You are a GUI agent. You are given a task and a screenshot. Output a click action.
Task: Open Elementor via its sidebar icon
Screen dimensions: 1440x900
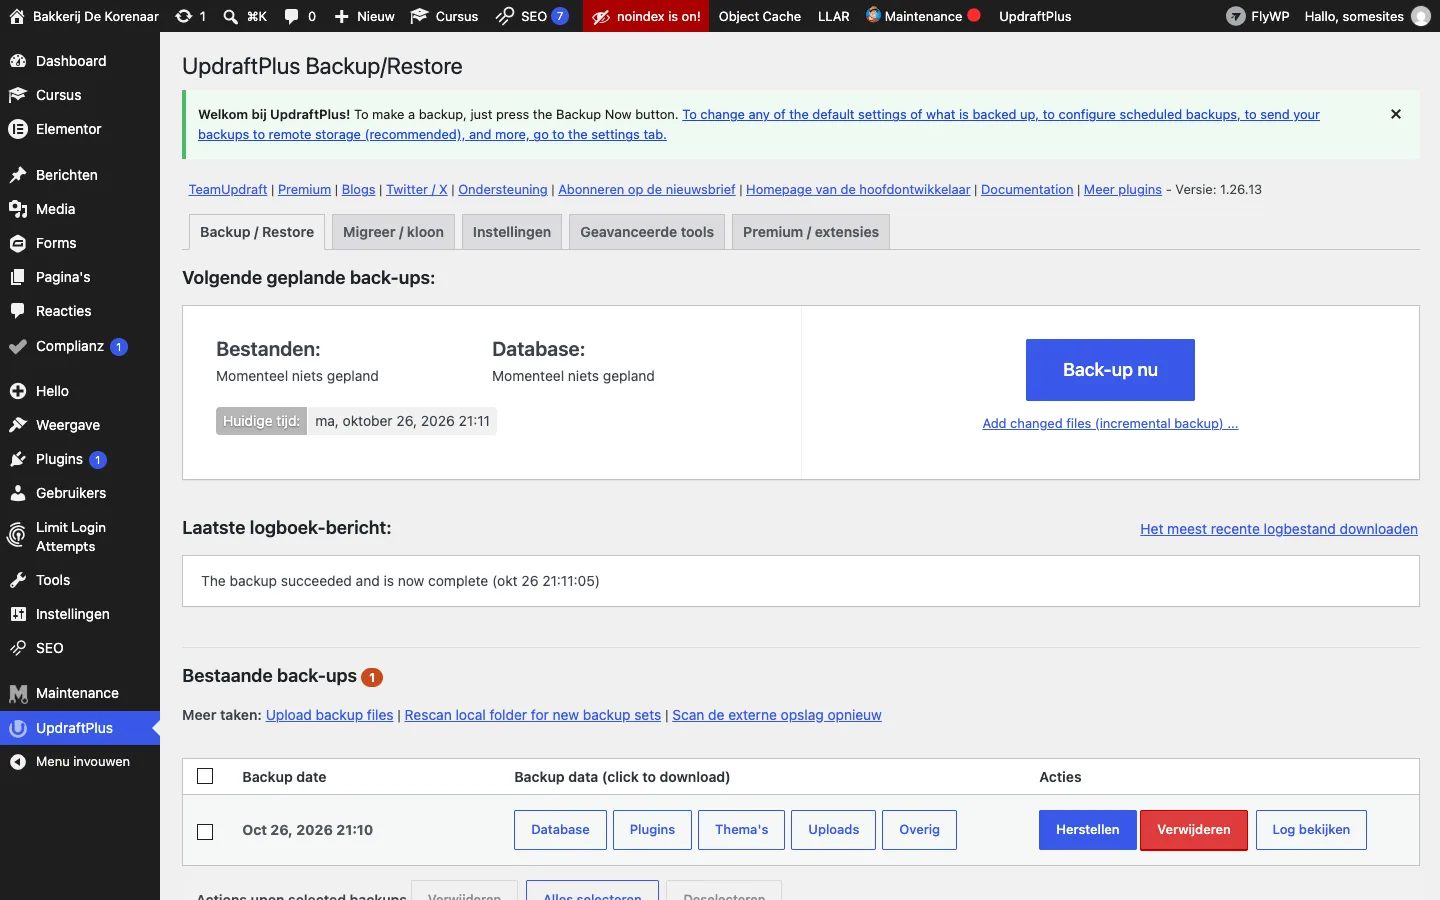17,129
